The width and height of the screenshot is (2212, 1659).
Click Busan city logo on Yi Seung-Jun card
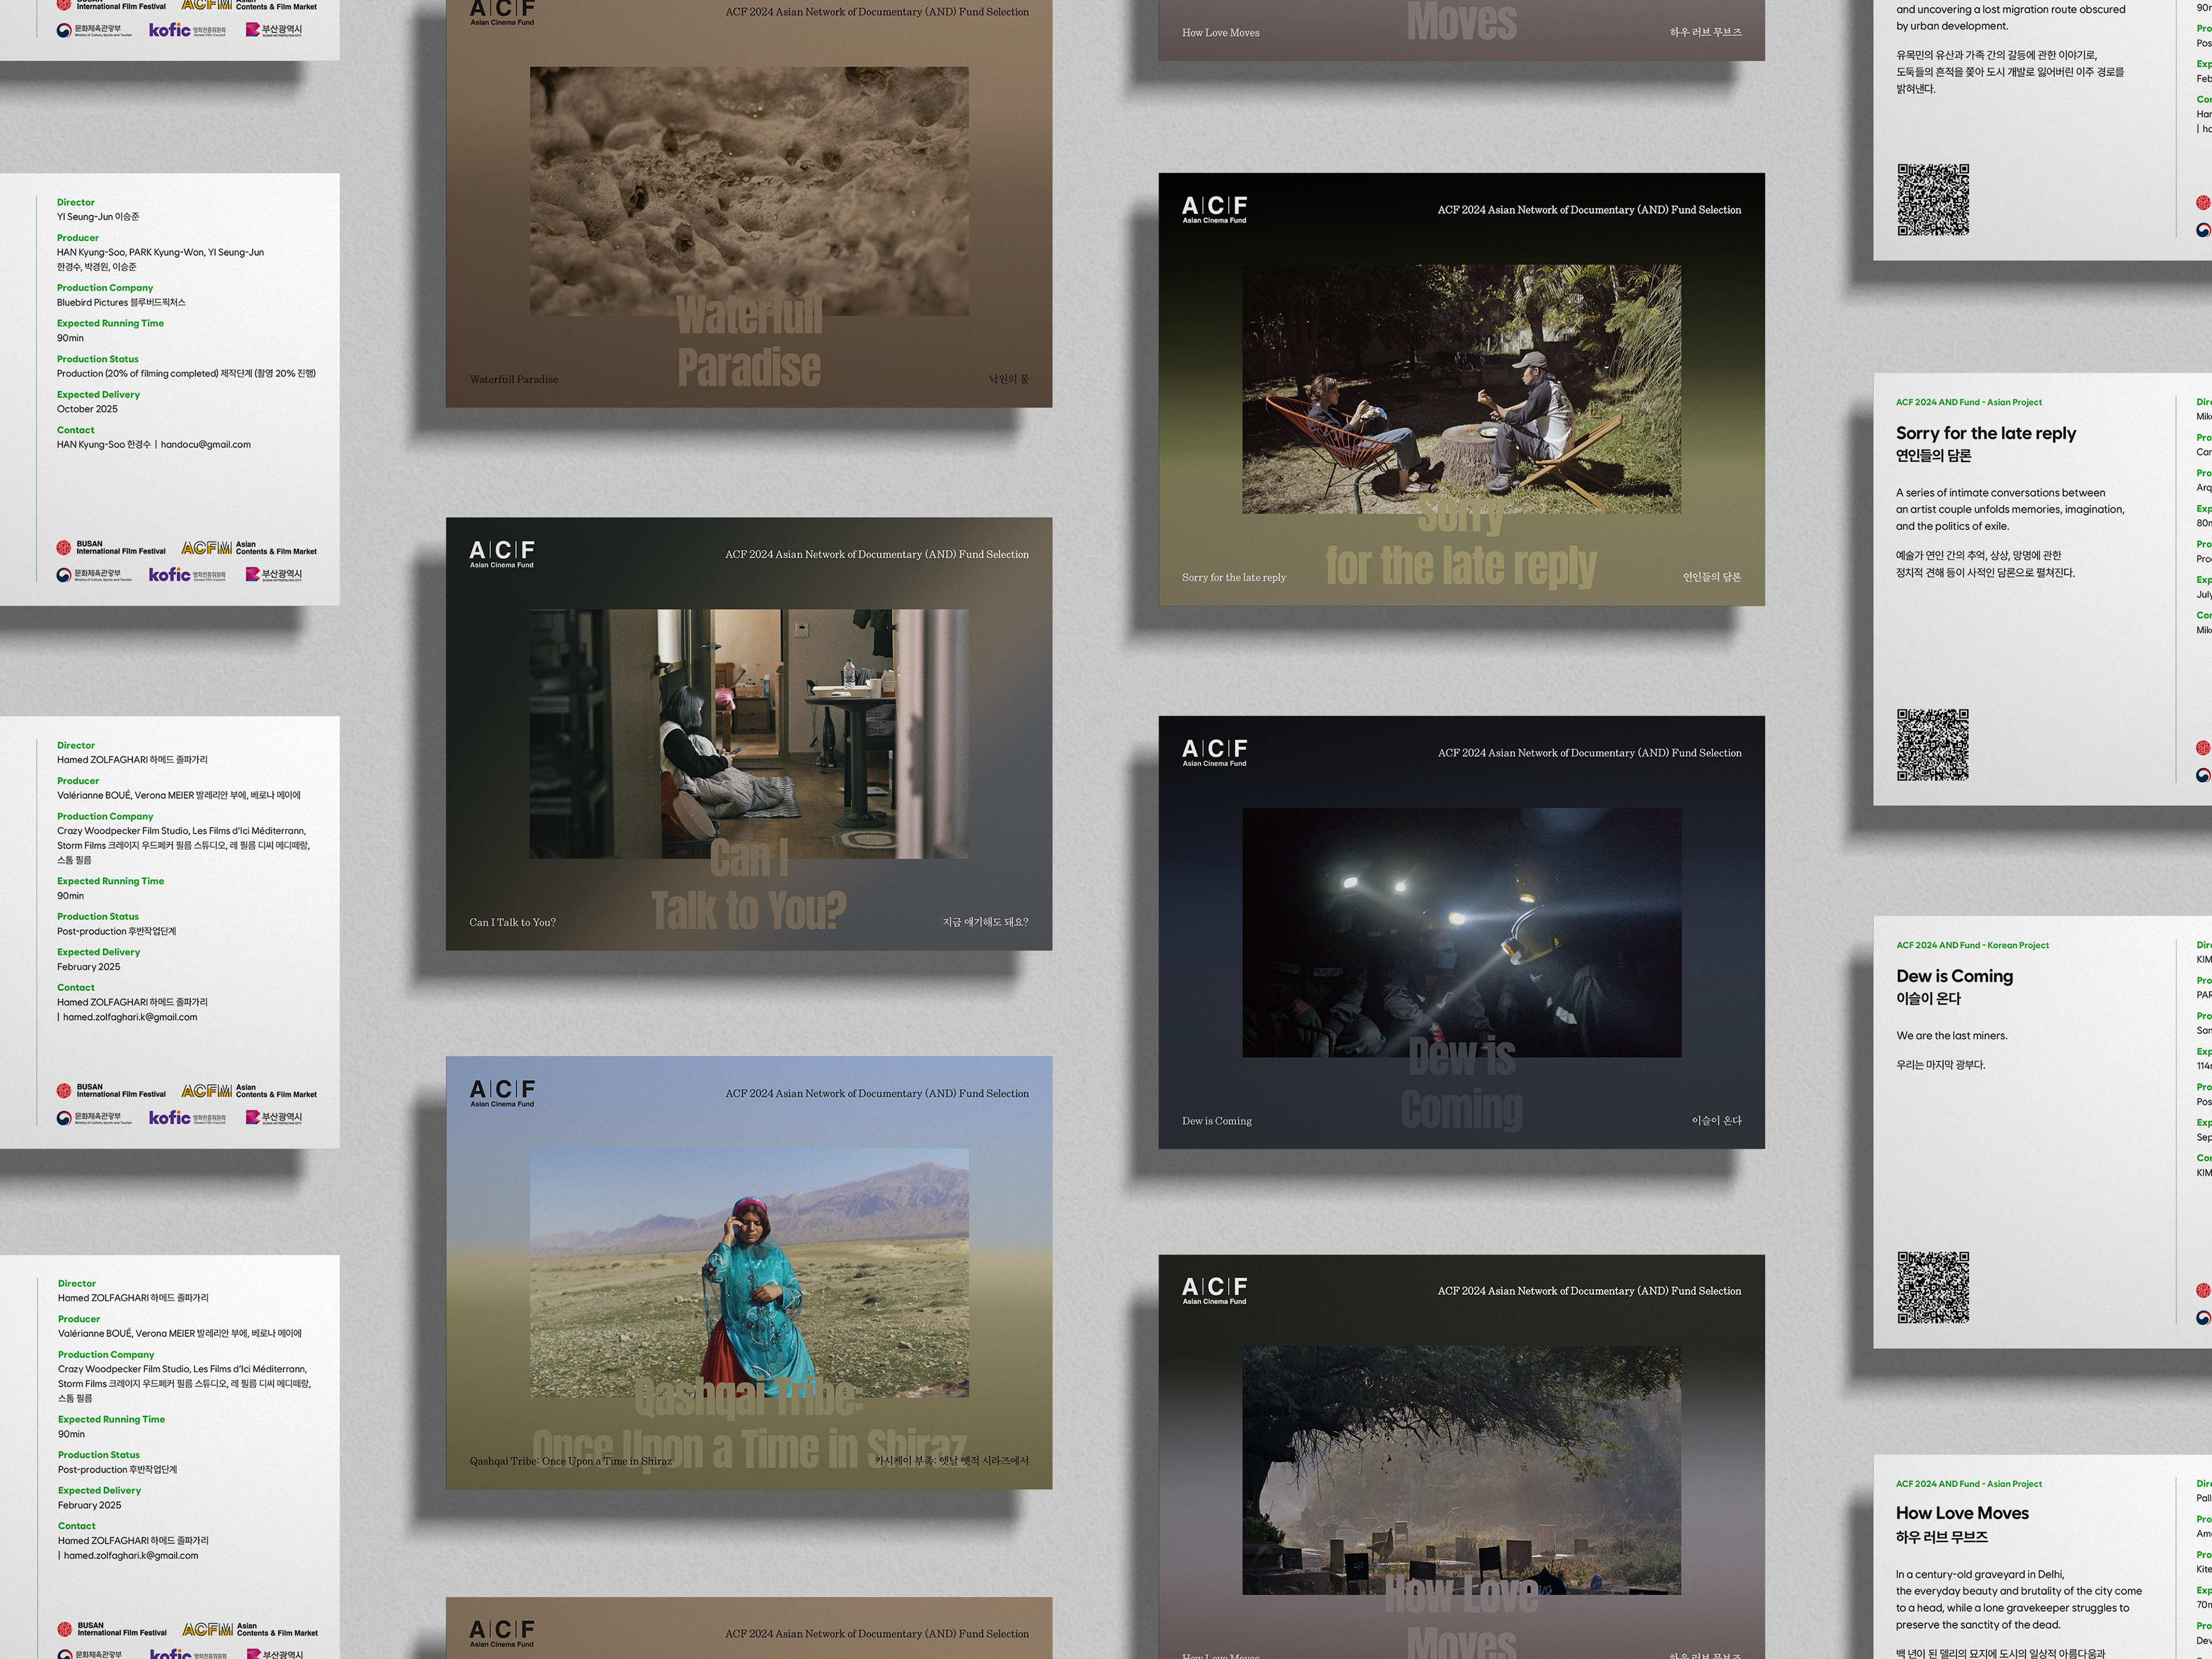273,574
